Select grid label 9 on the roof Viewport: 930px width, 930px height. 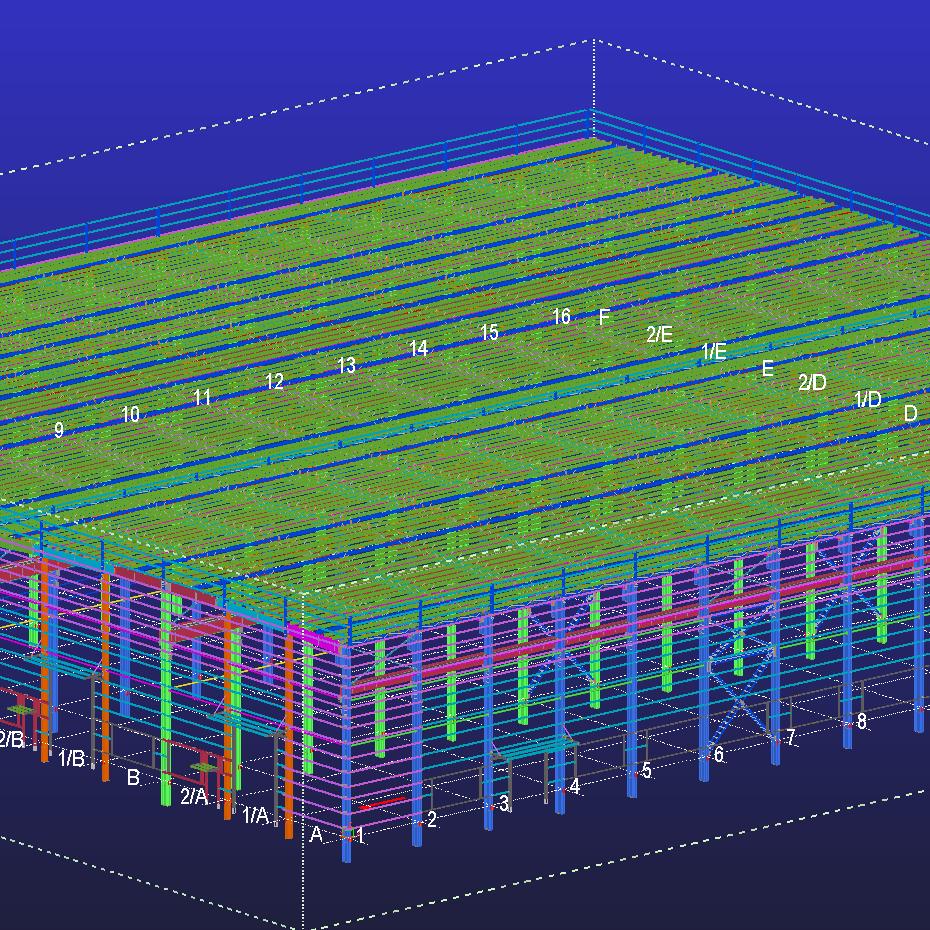(x=59, y=430)
